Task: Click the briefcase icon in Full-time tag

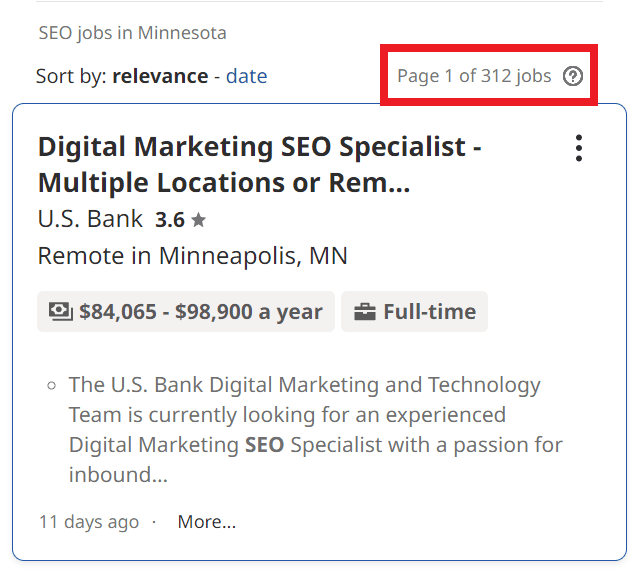Action: [364, 311]
